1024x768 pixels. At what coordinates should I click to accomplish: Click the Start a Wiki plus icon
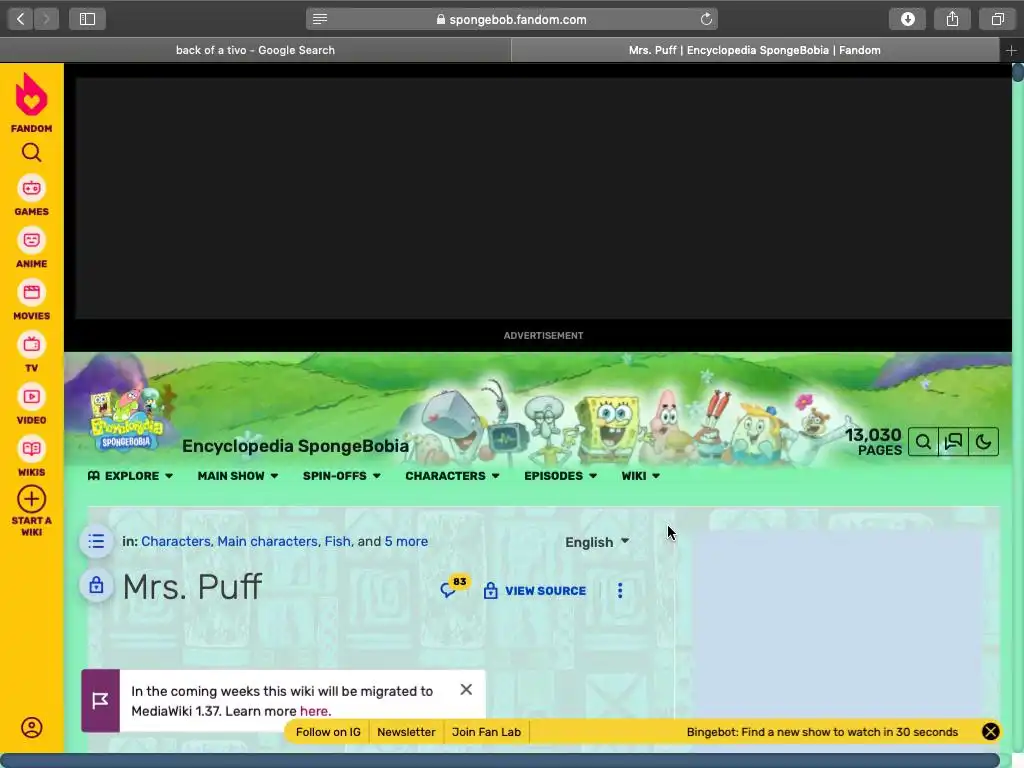[31, 500]
